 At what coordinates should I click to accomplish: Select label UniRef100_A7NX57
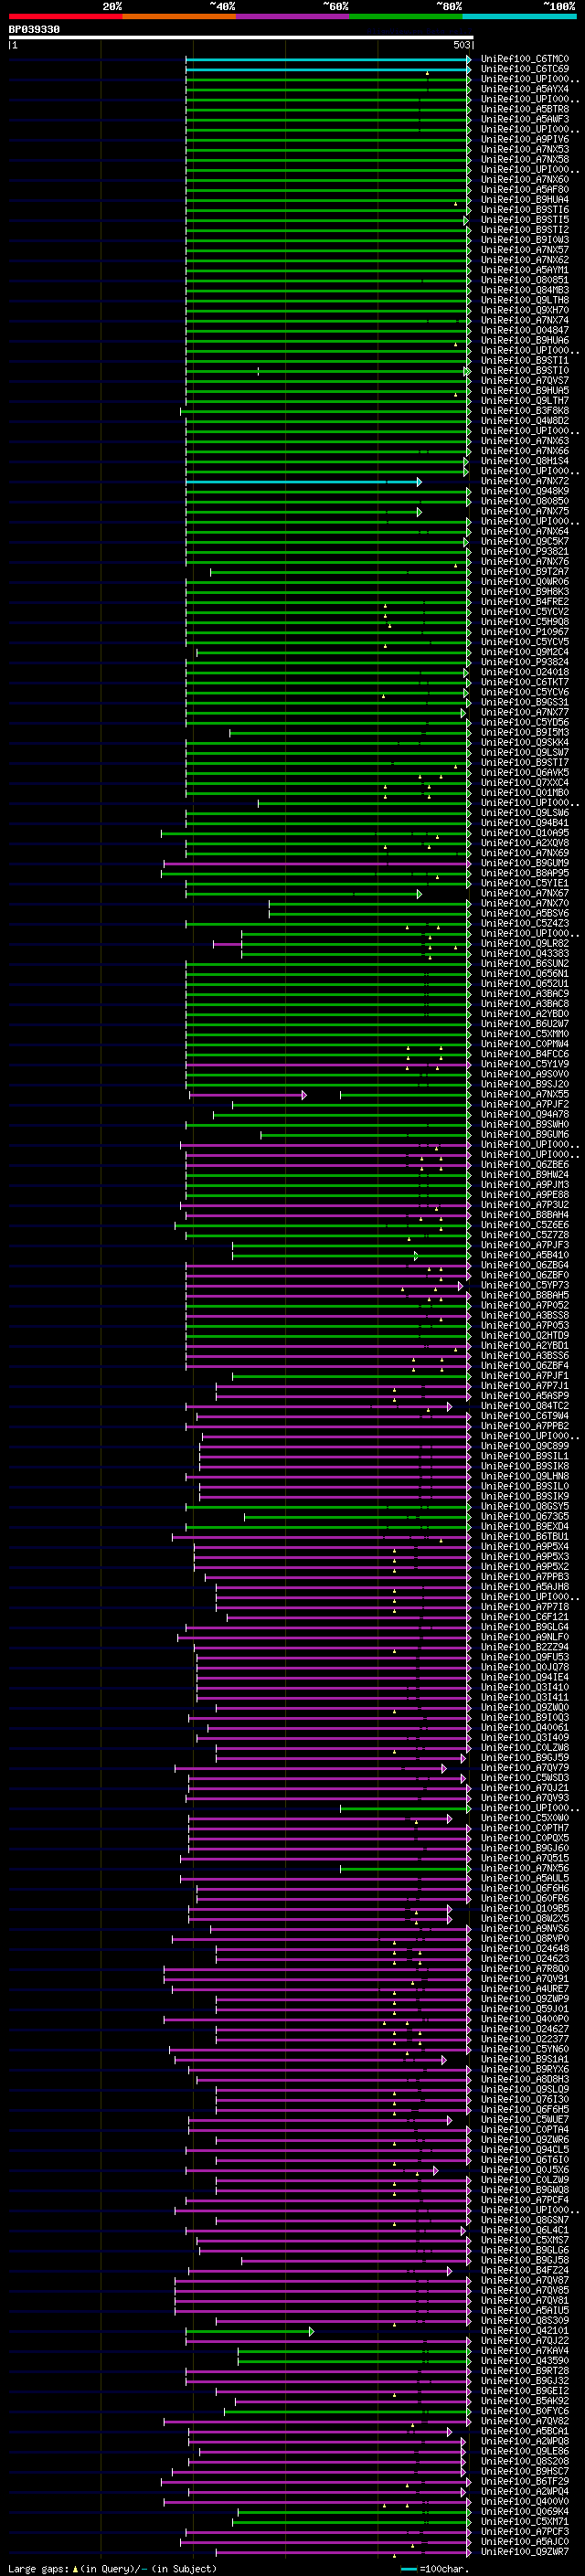point(525,250)
